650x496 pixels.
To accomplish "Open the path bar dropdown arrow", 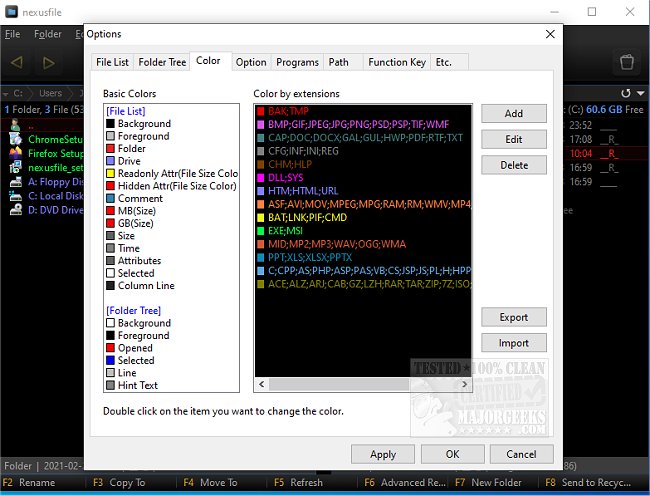I will [640, 93].
